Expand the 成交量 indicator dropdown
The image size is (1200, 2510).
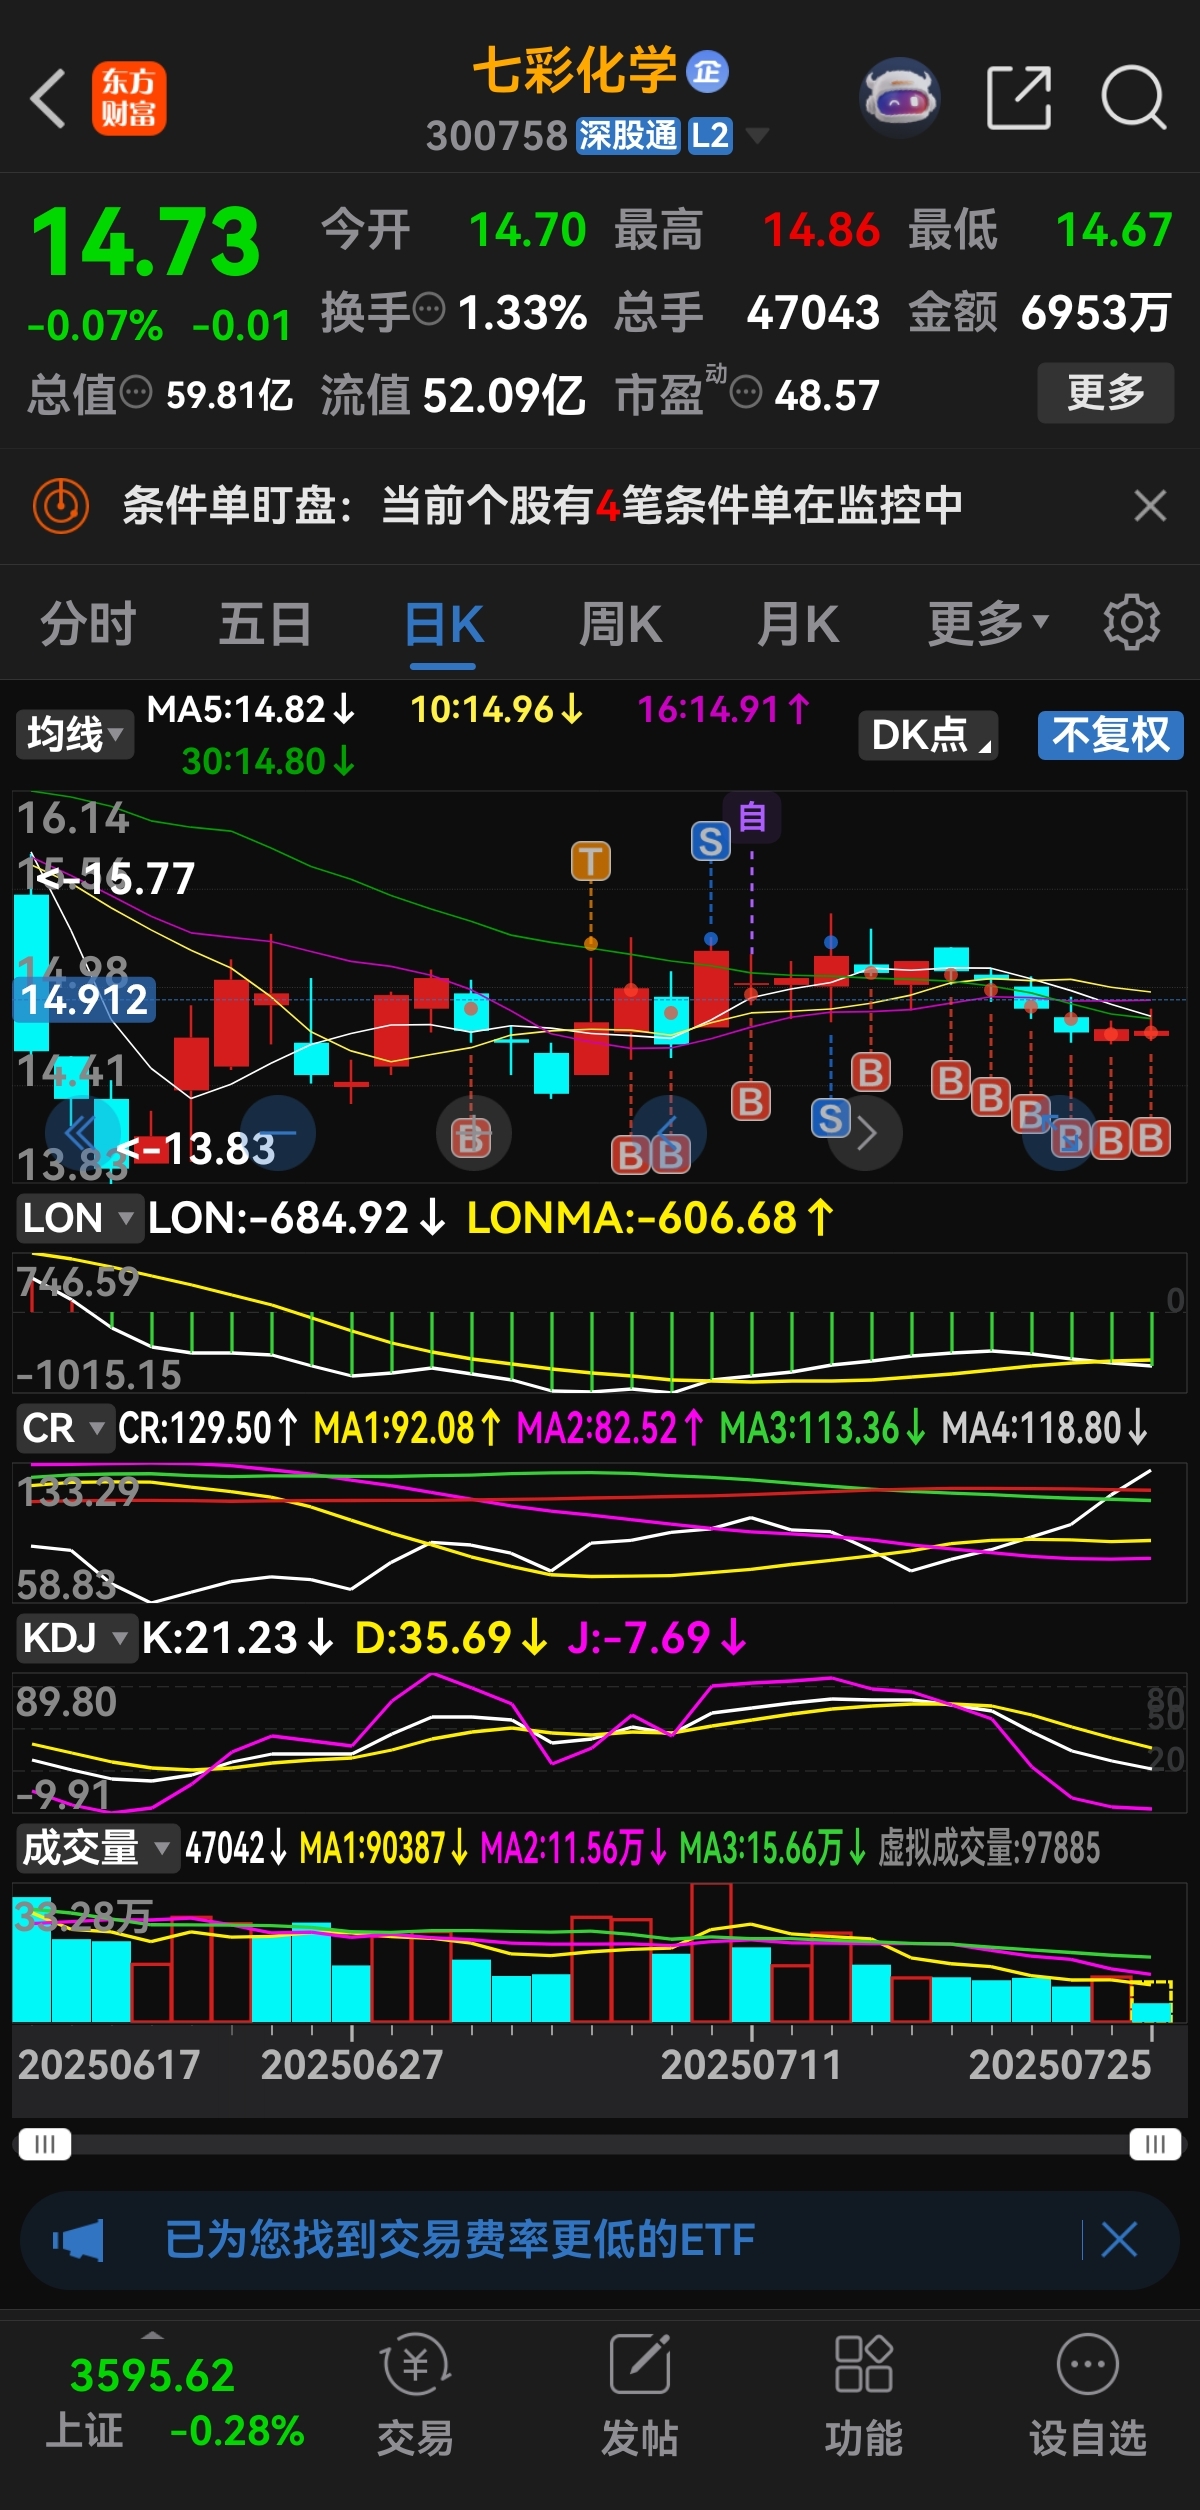pyautogui.click(x=96, y=1848)
